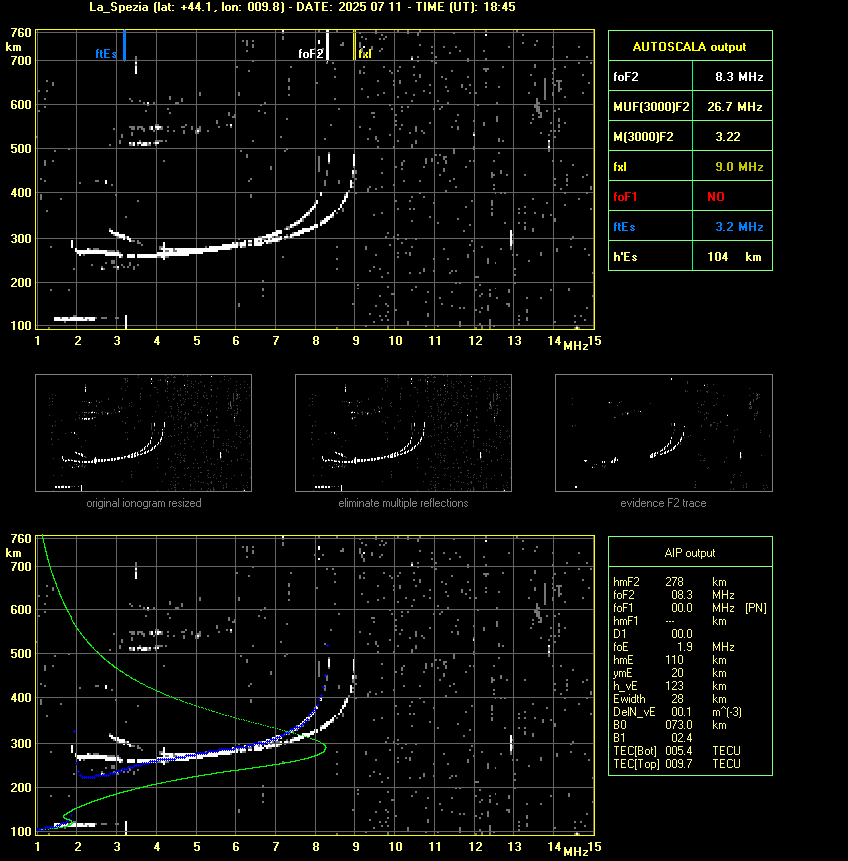
Task: Click the '[PN]' tag beside foF1 in AIP output
Action: click(x=756, y=608)
